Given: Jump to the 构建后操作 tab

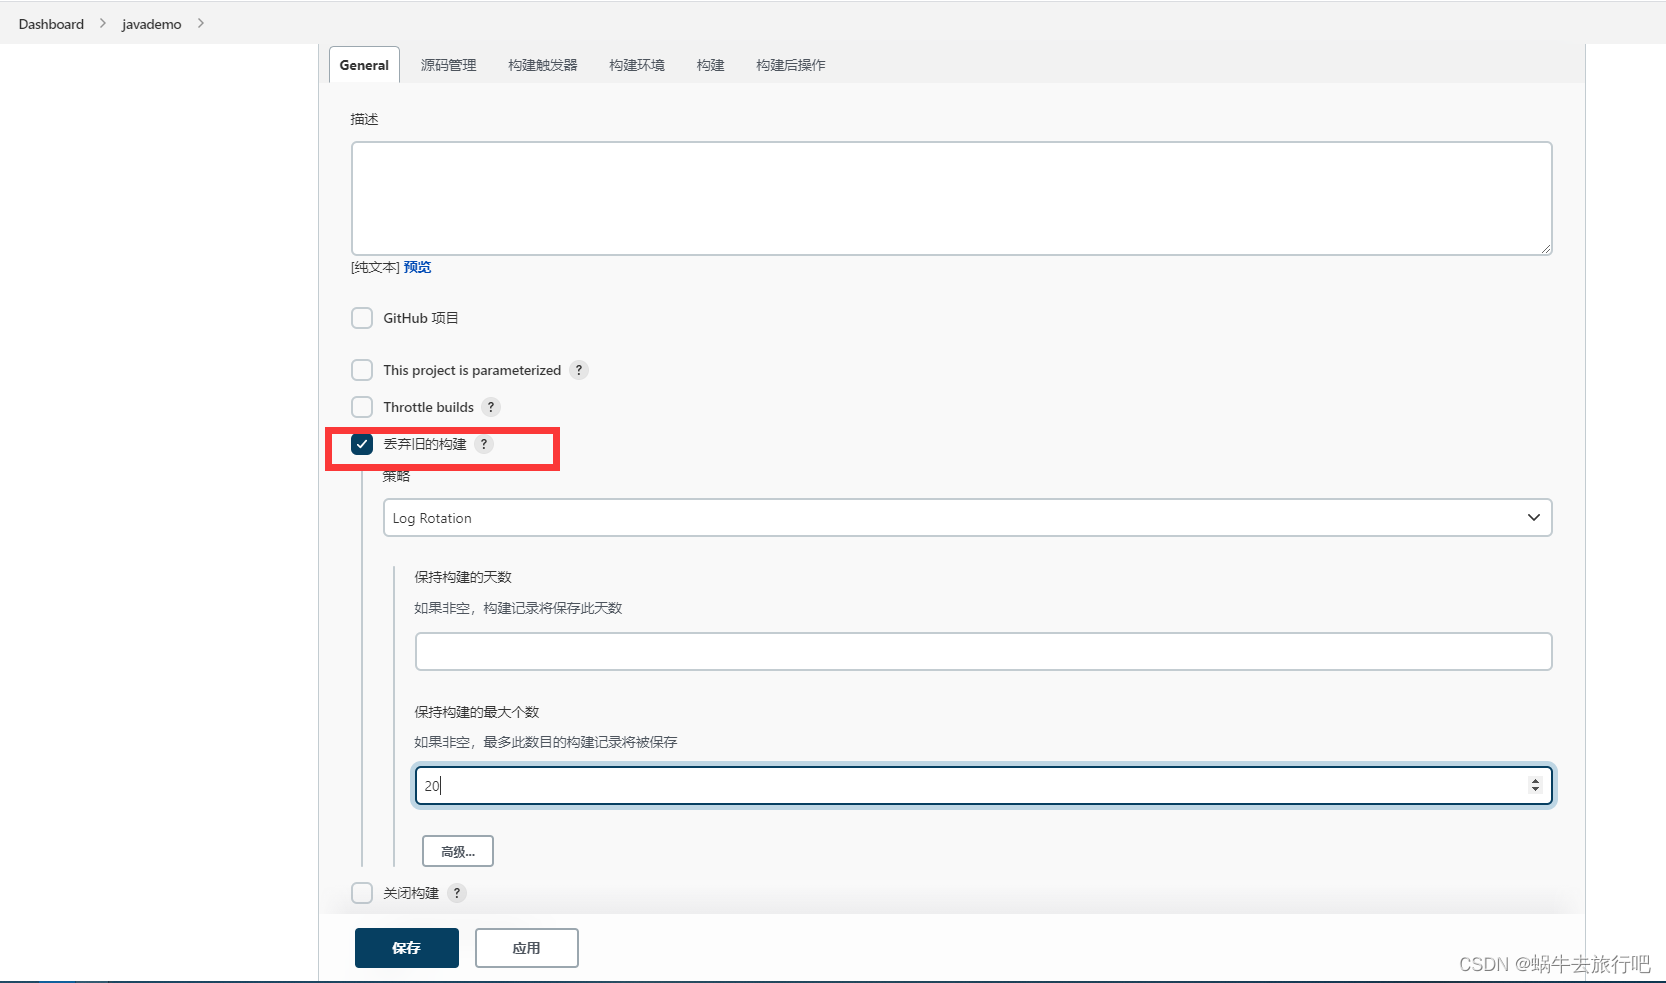Looking at the screenshot, I should point(790,65).
